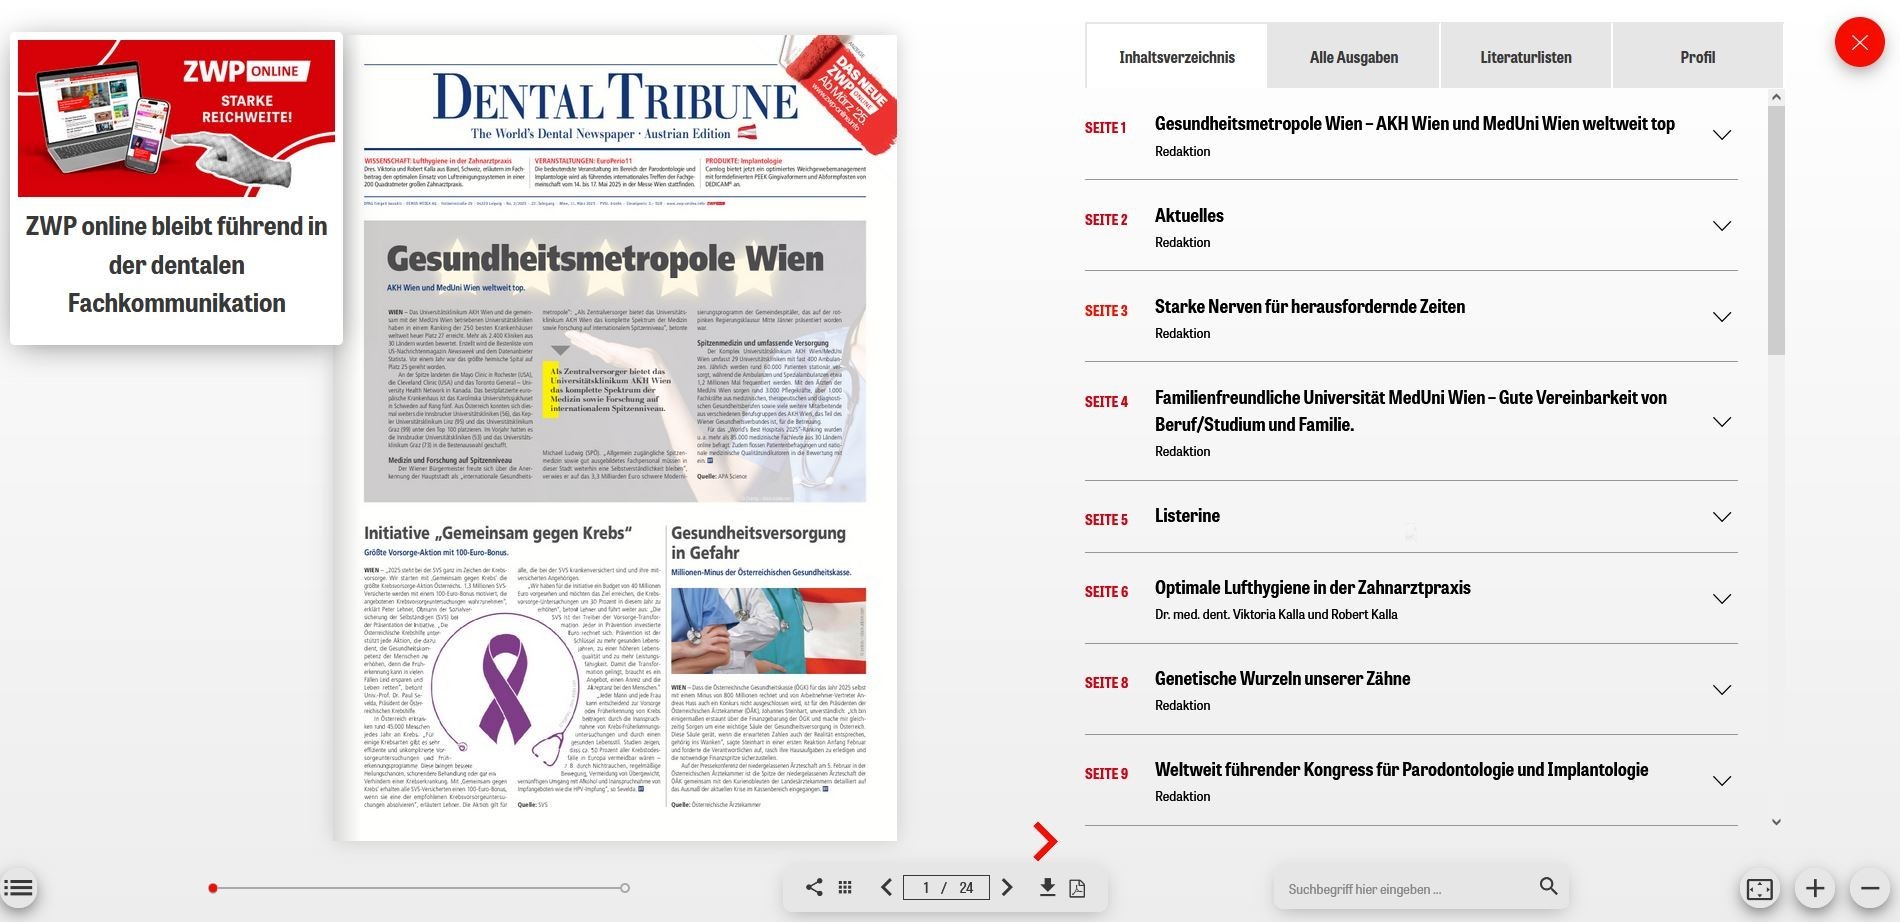
Task: Click the 'SEITE 1' page label
Action: [x=1105, y=128]
